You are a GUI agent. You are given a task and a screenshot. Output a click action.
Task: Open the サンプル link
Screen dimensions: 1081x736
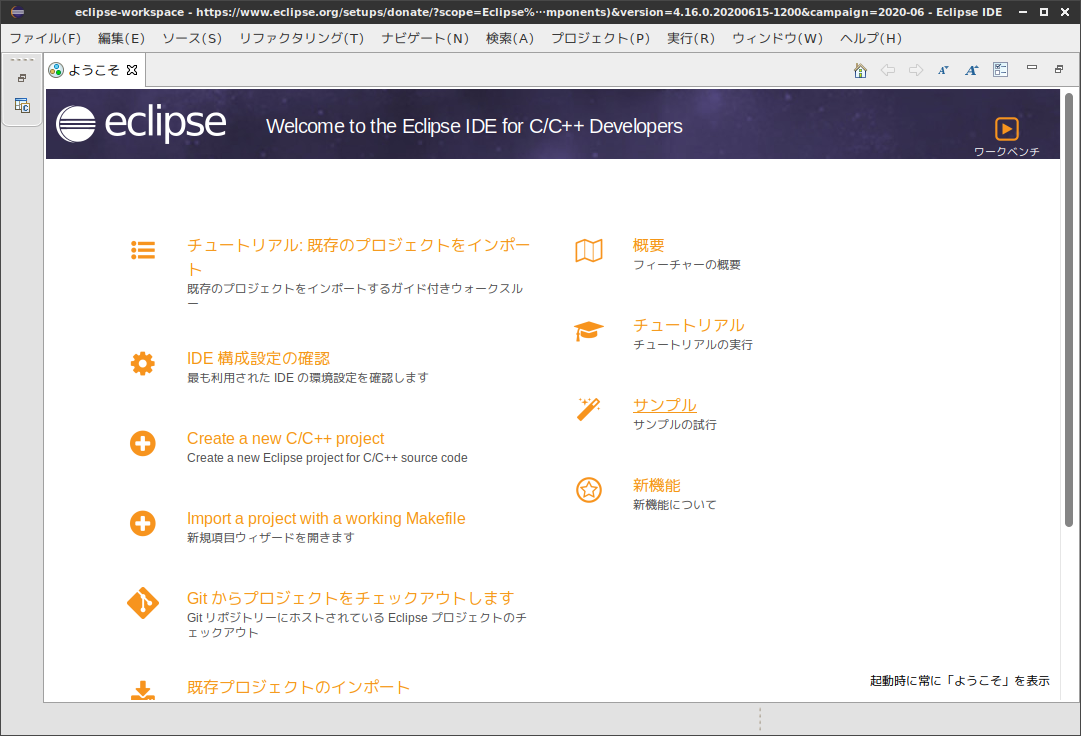click(665, 405)
